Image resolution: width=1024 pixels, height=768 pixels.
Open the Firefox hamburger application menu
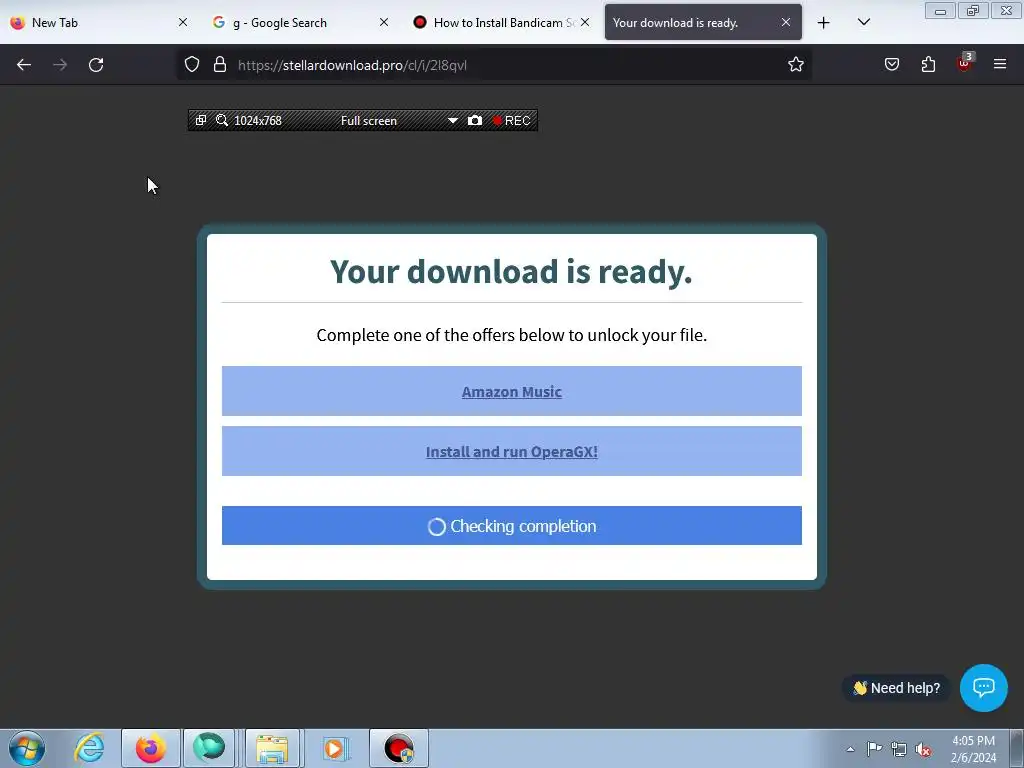[x=1000, y=65]
